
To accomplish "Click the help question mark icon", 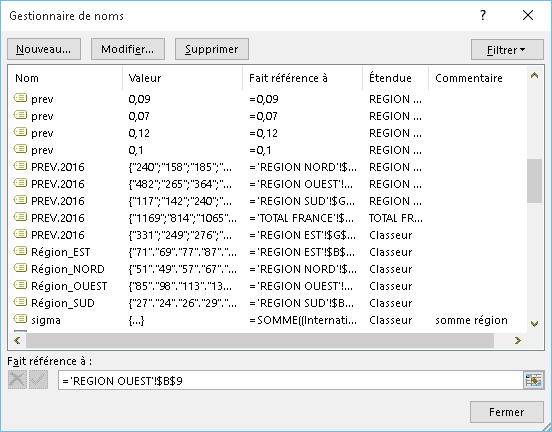I will coord(483,15).
